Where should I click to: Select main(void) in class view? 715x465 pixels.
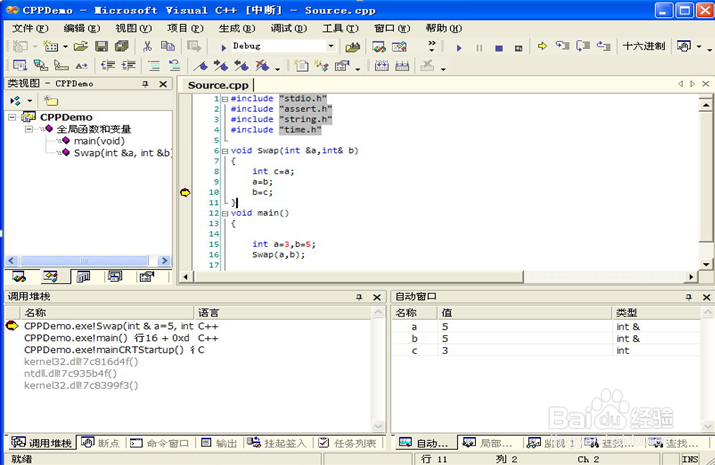point(99,141)
